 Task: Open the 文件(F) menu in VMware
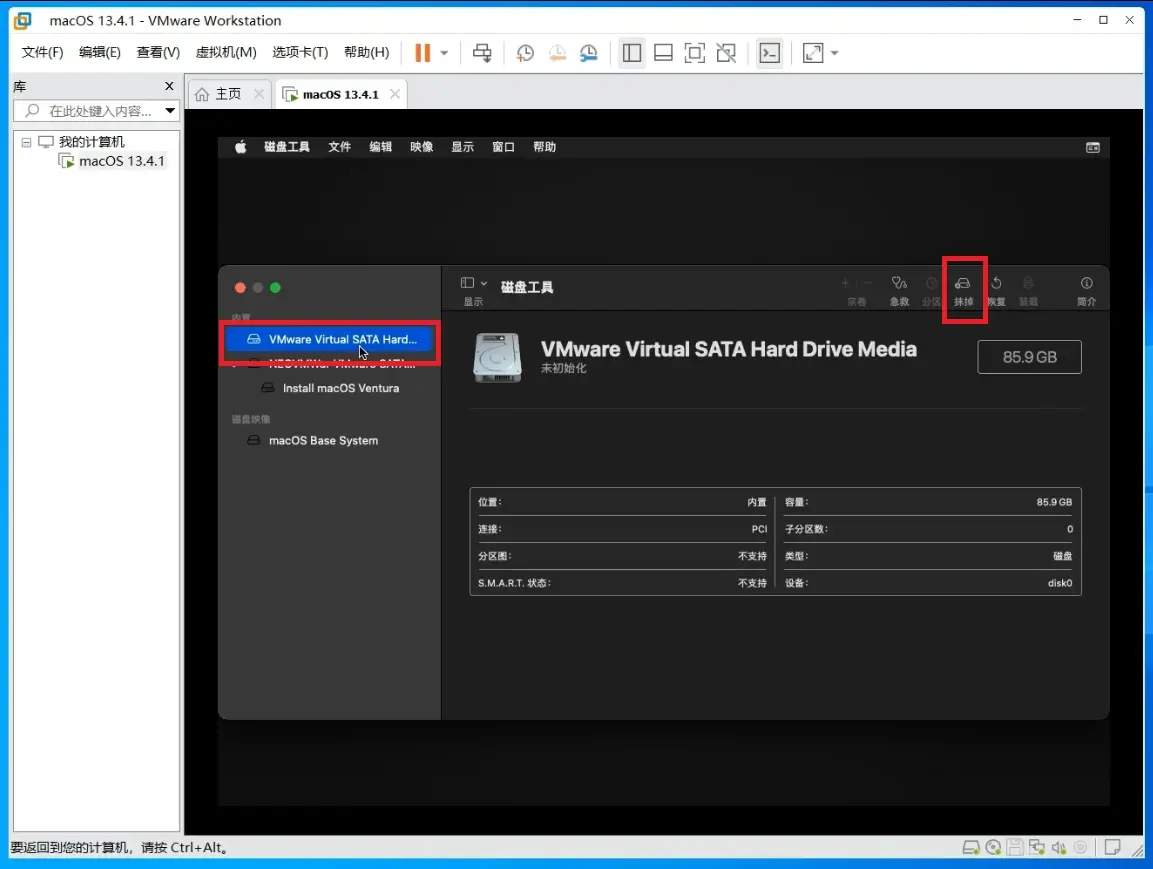tap(42, 52)
